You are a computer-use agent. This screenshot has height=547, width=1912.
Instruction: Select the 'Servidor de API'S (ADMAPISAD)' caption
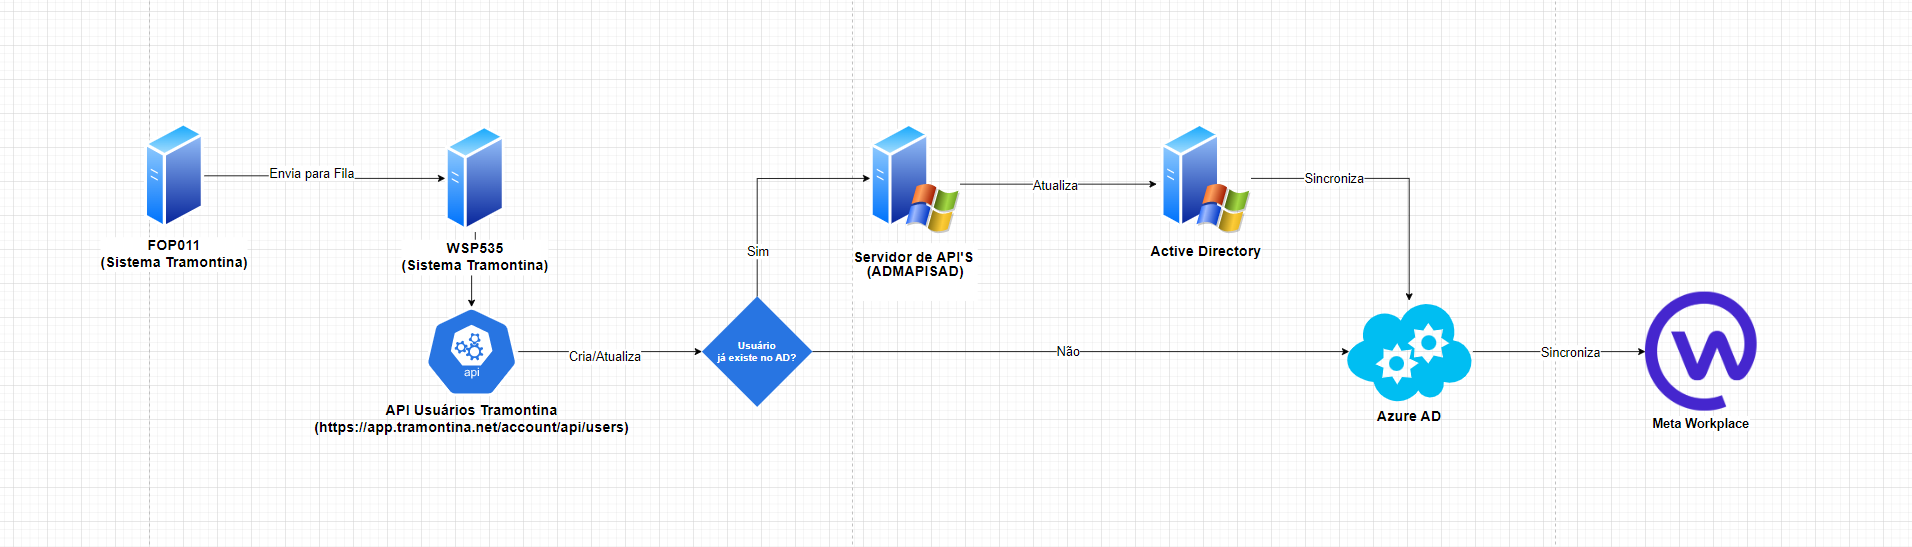point(914,265)
